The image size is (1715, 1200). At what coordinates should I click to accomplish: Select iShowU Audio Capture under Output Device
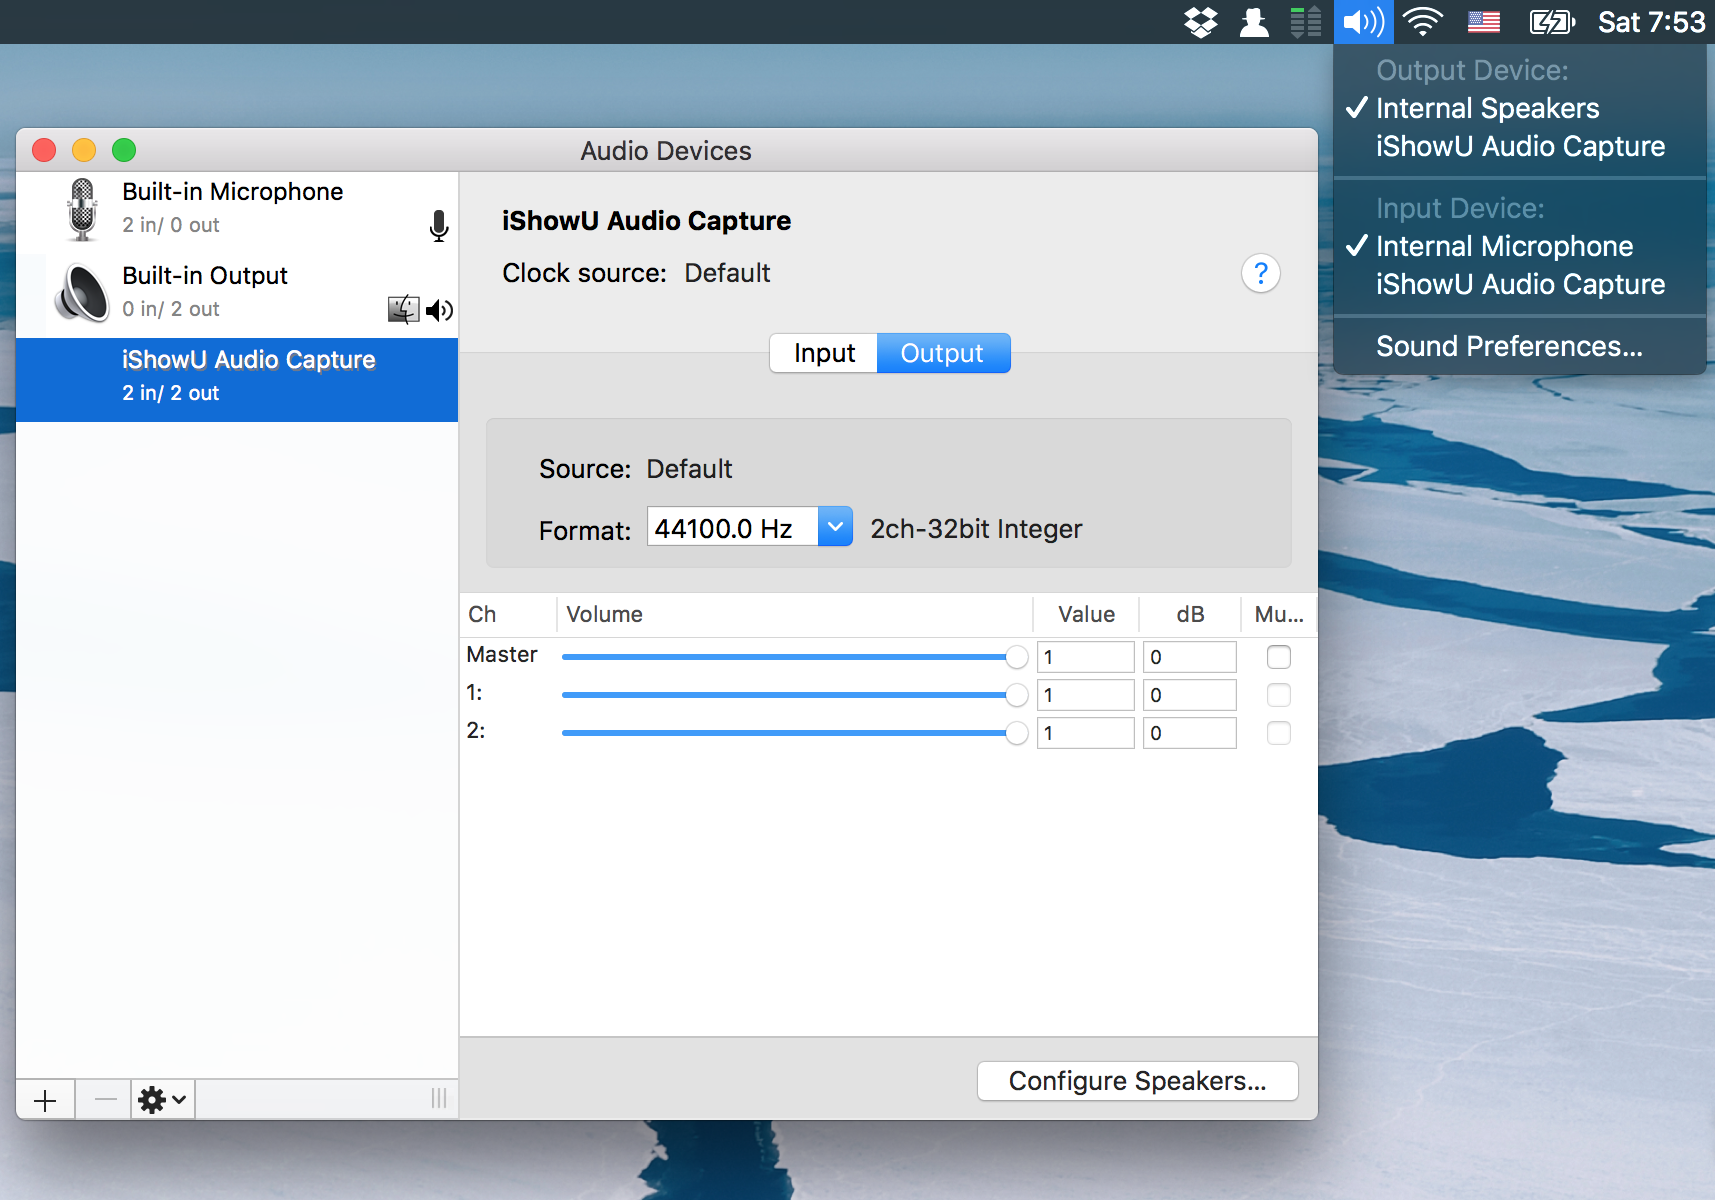[x=1520, y=146]
